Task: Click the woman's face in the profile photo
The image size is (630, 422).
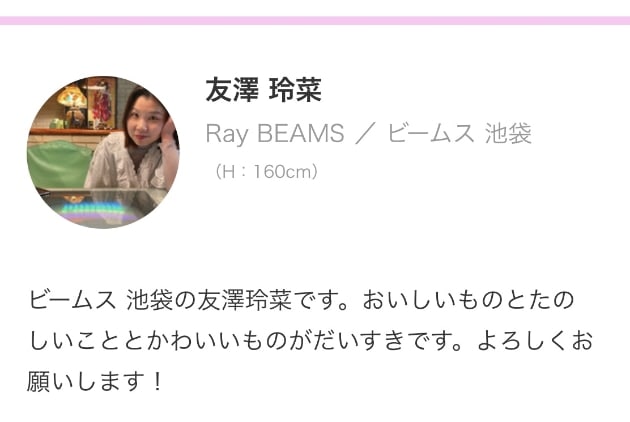Action: pyautogui.click(x=148, y=121)
